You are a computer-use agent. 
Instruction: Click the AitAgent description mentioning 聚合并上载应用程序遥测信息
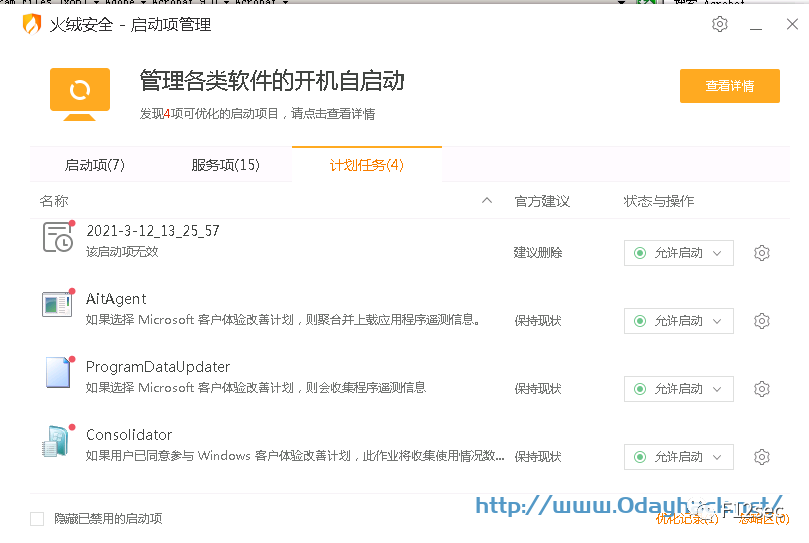(283, 320)
